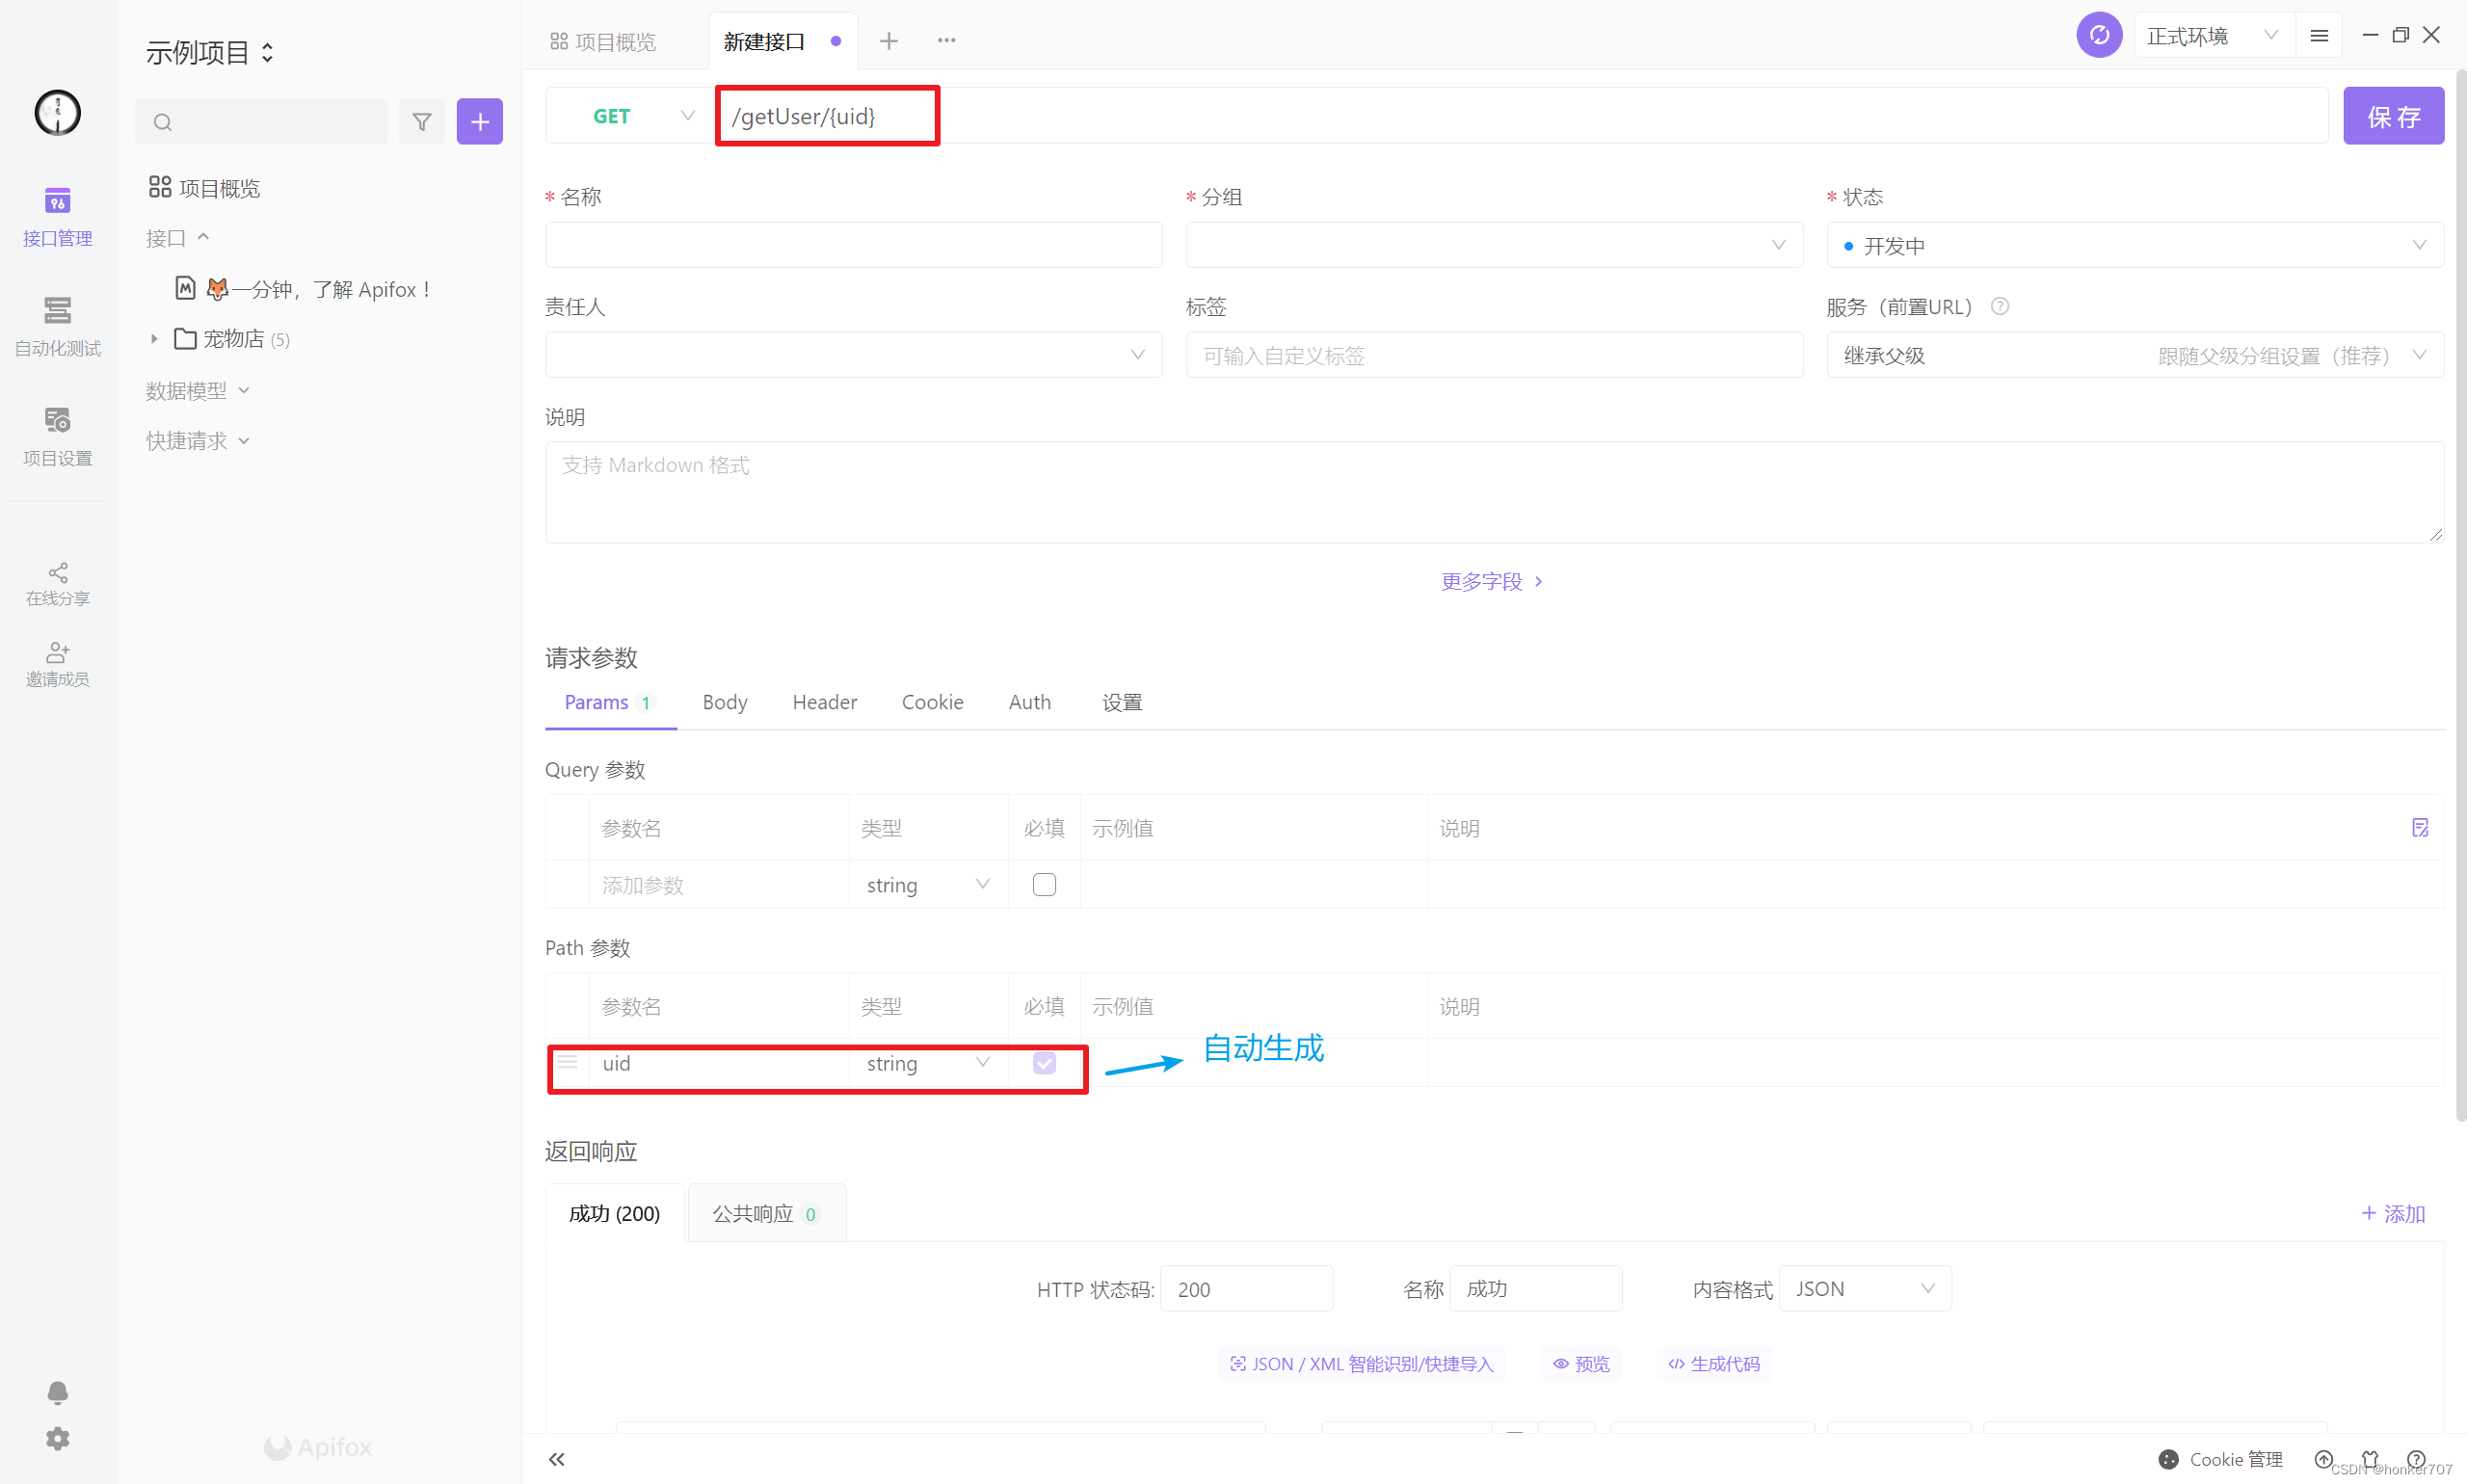
Task: Switch to the Cookie tab
Action: (x=932, y=702)
